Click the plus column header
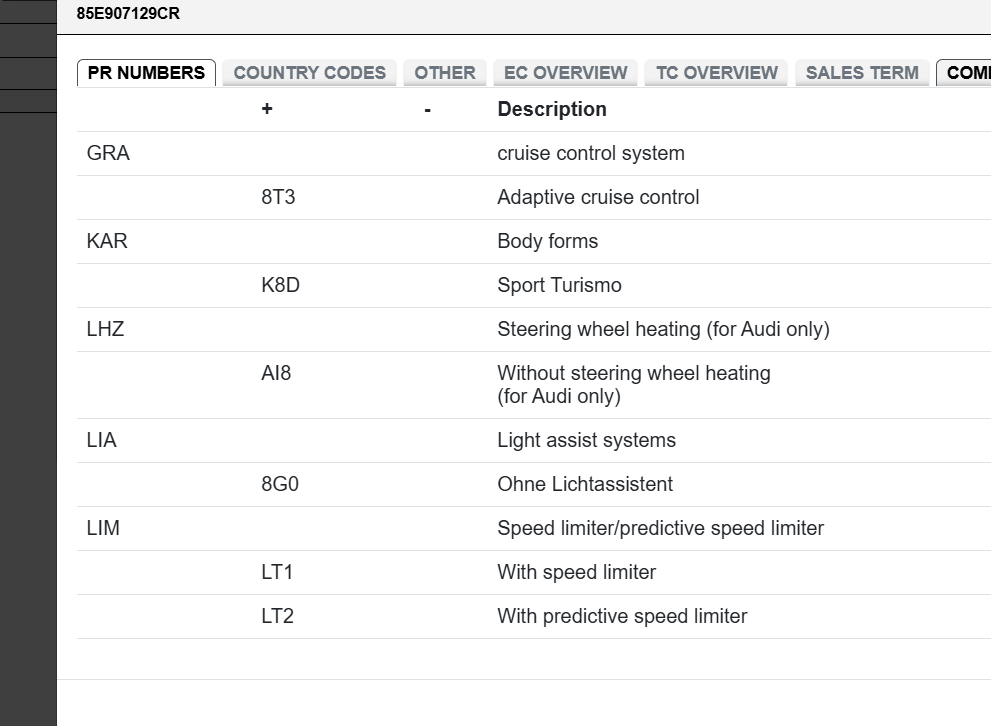Viewport: 991px width, 726px height. point(267,109)
